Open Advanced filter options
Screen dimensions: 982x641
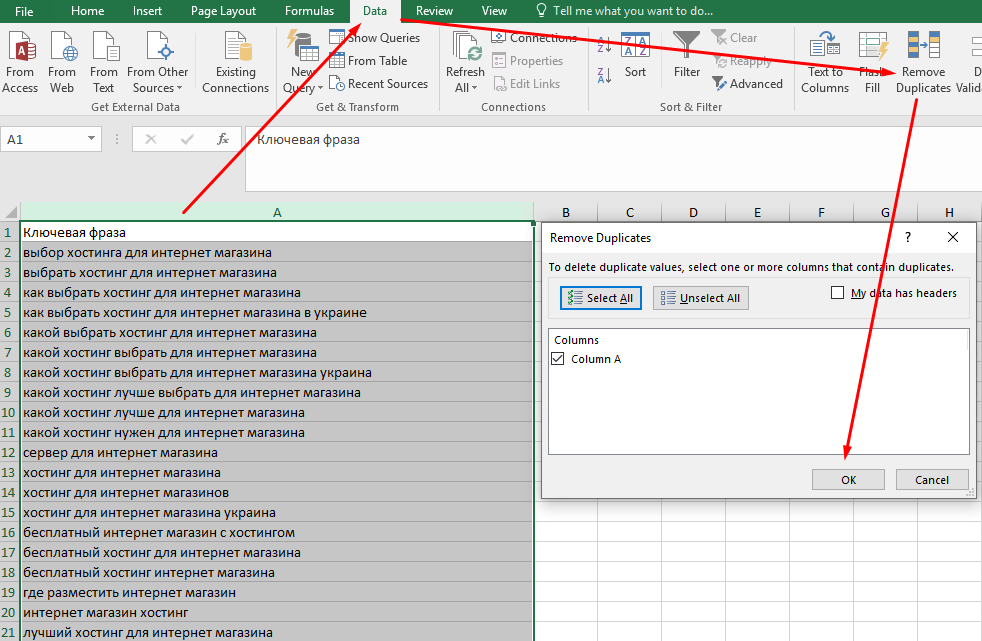[747, 84]
